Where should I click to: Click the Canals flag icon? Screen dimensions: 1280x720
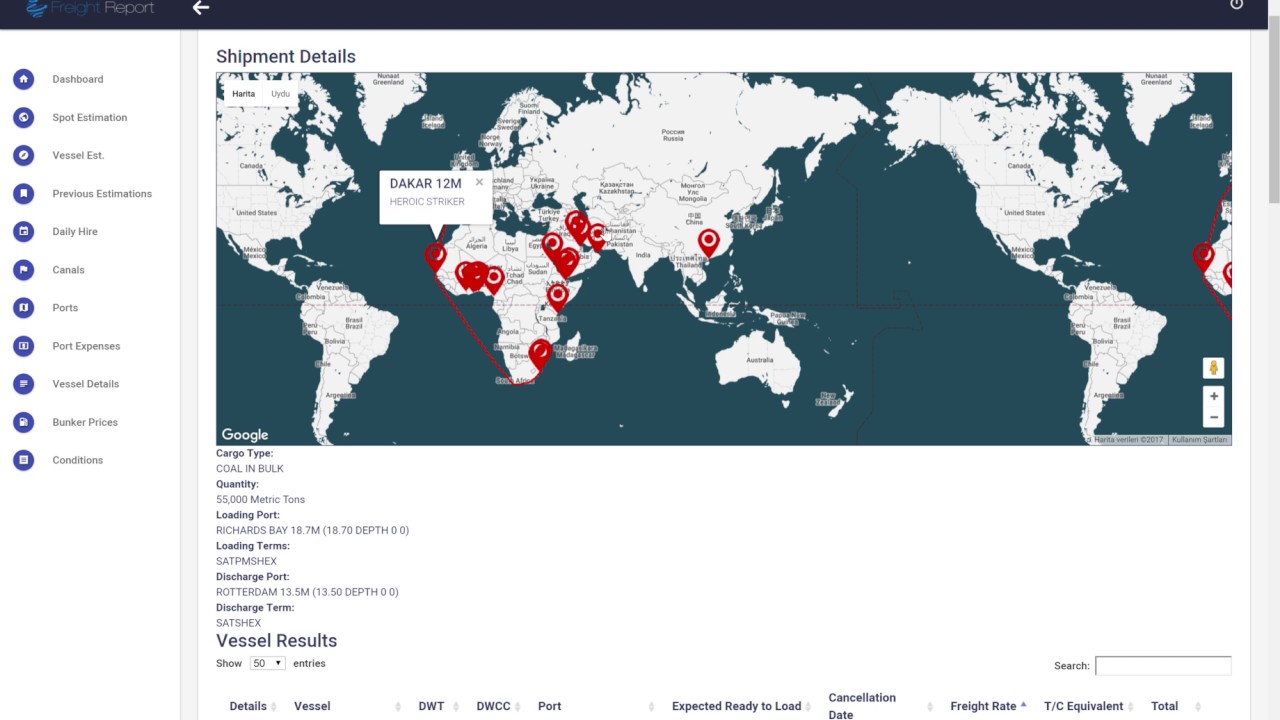[23, 269]
